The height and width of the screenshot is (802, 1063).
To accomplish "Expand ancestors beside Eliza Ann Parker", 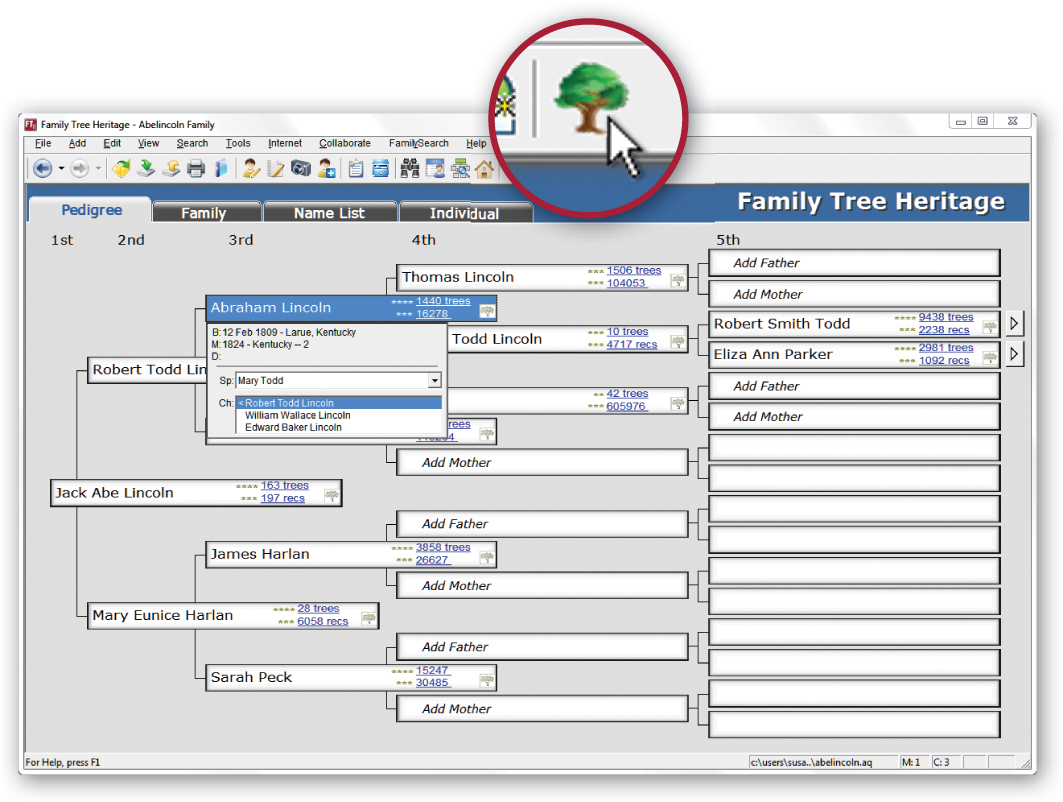I will 1013,355.
